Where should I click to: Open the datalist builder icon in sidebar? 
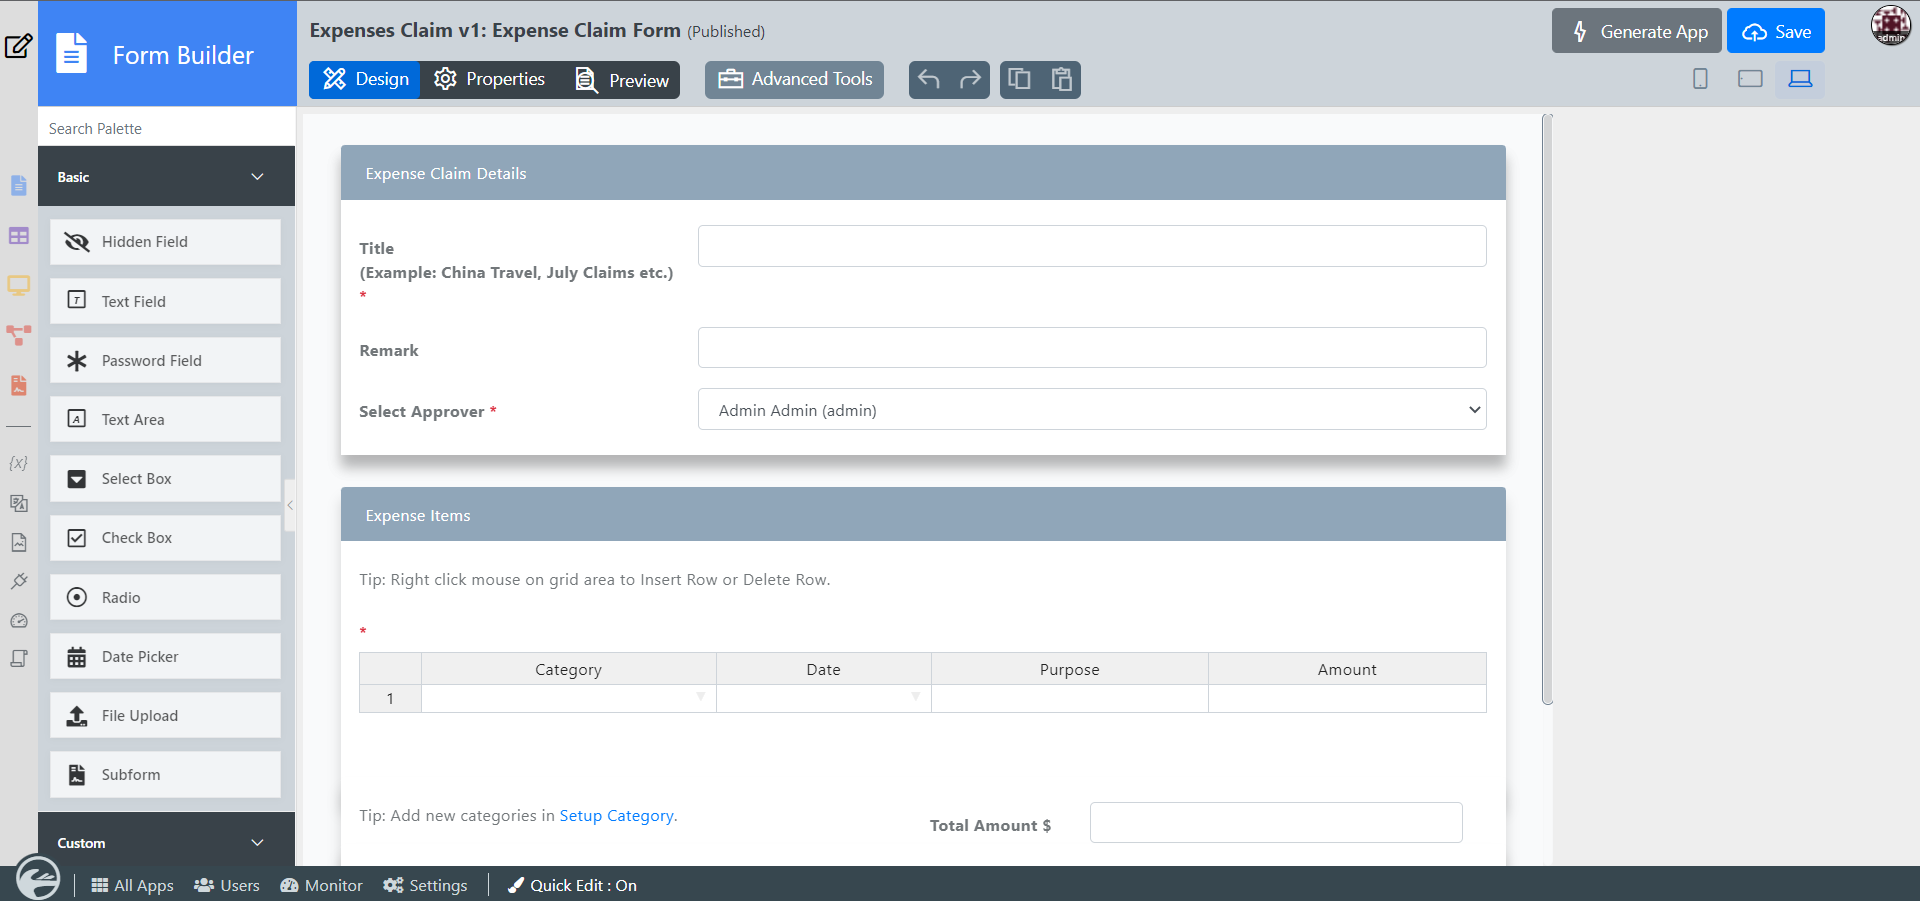(x=18, y=236)
